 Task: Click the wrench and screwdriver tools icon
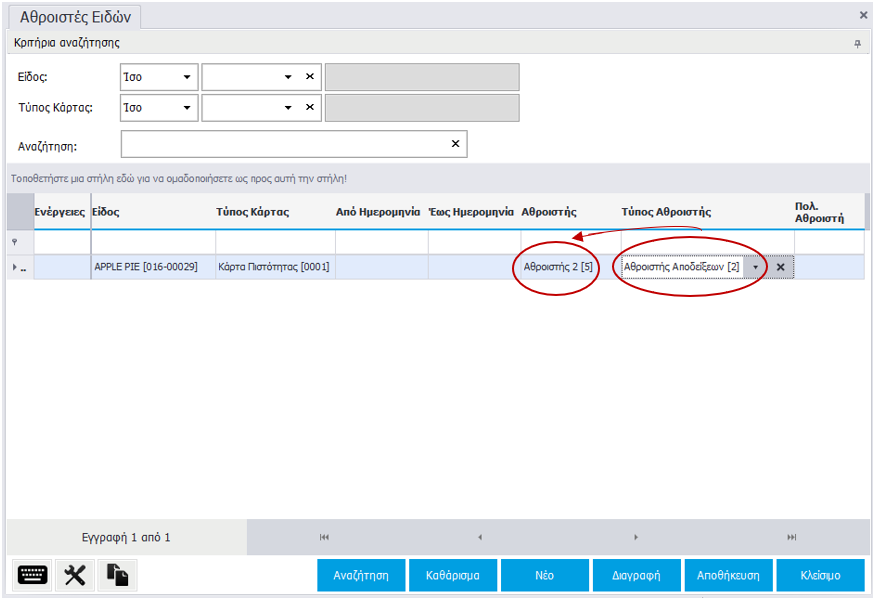pos(75,575)
